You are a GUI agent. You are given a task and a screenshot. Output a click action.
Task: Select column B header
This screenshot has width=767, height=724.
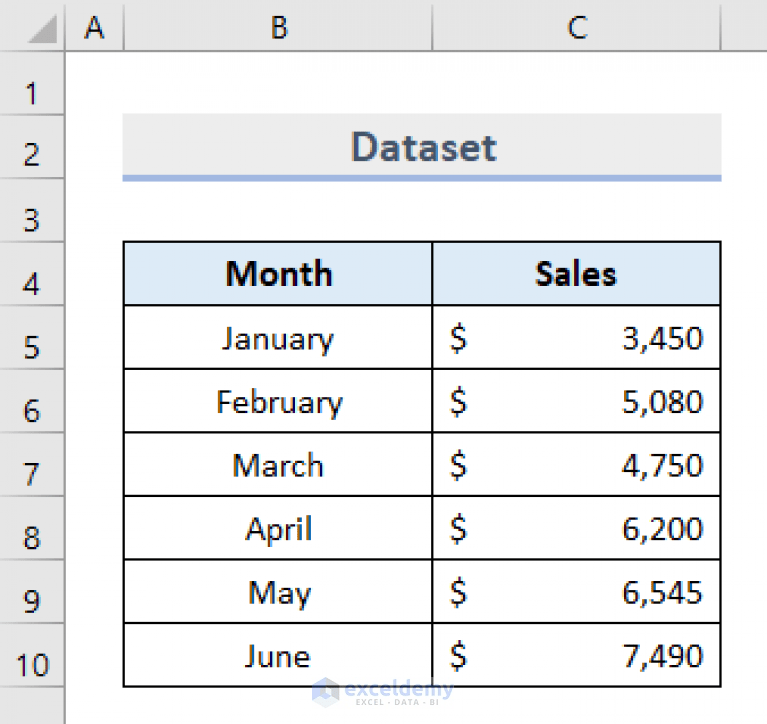[278, 25]
